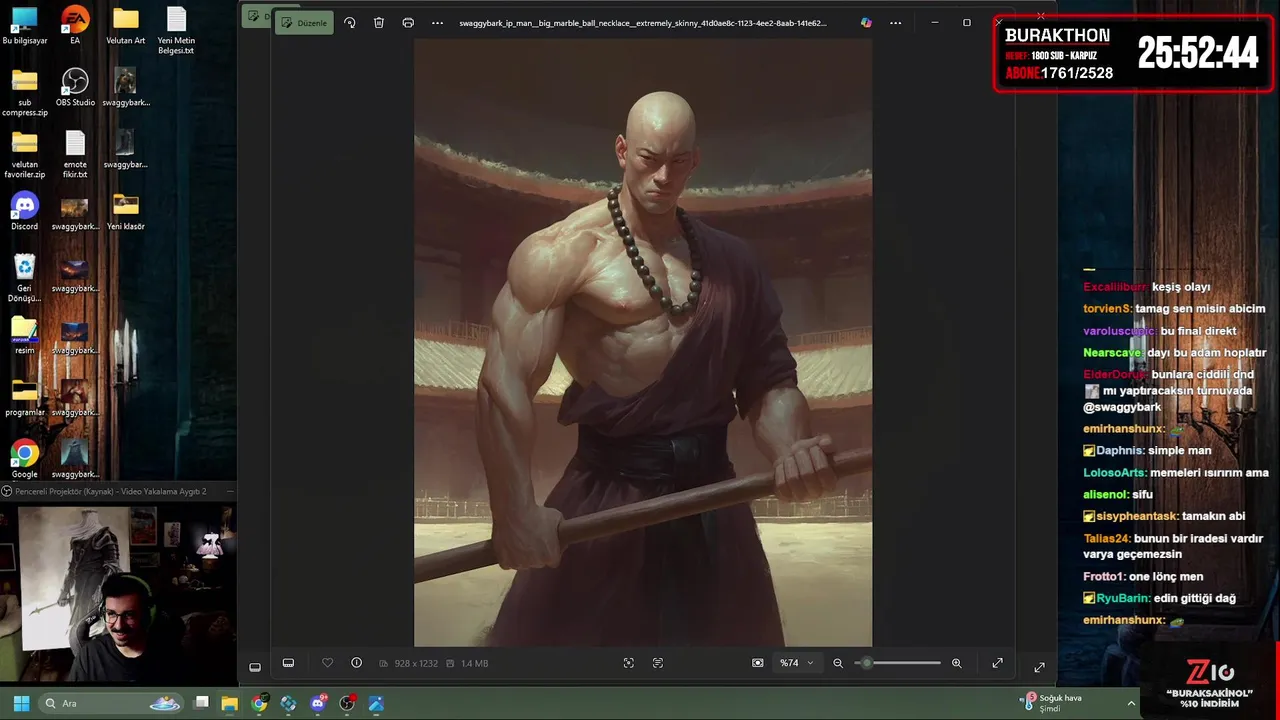
Task: Select the resim desktop icon
Action: pos(25,336)
